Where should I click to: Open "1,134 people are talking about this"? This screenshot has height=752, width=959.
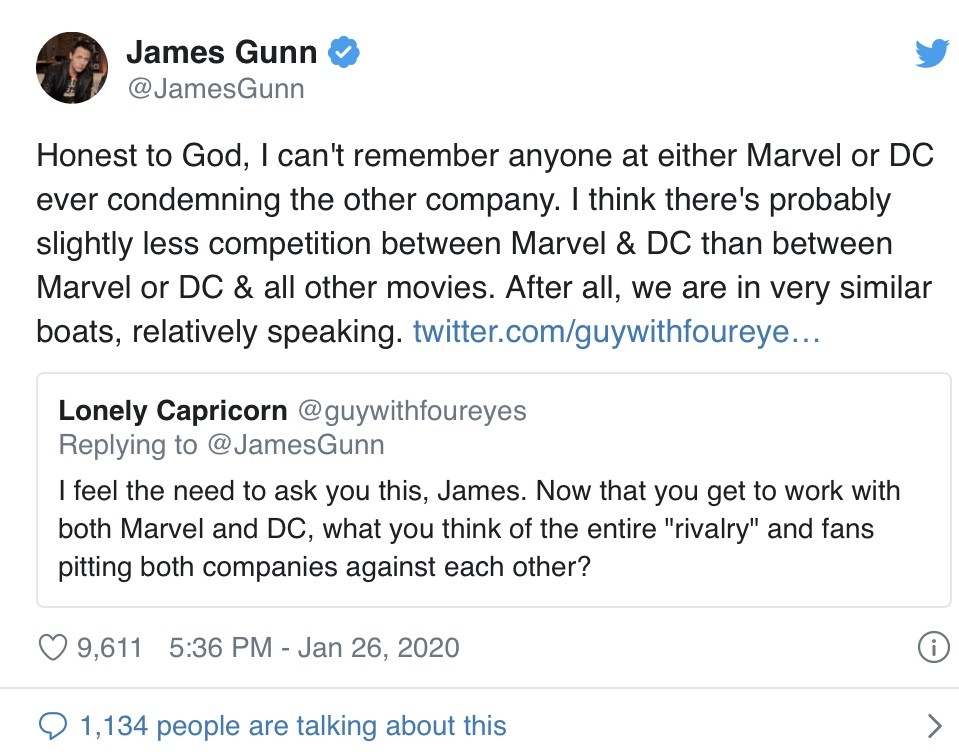point(292,725)
